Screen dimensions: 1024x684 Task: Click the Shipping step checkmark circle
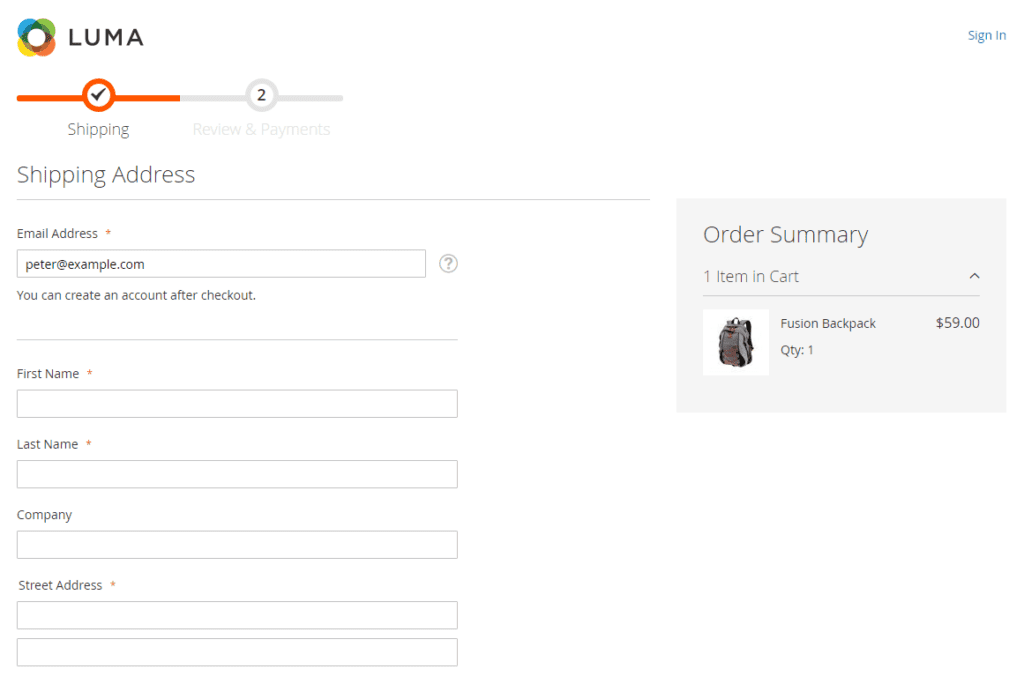tap(98, 96)
